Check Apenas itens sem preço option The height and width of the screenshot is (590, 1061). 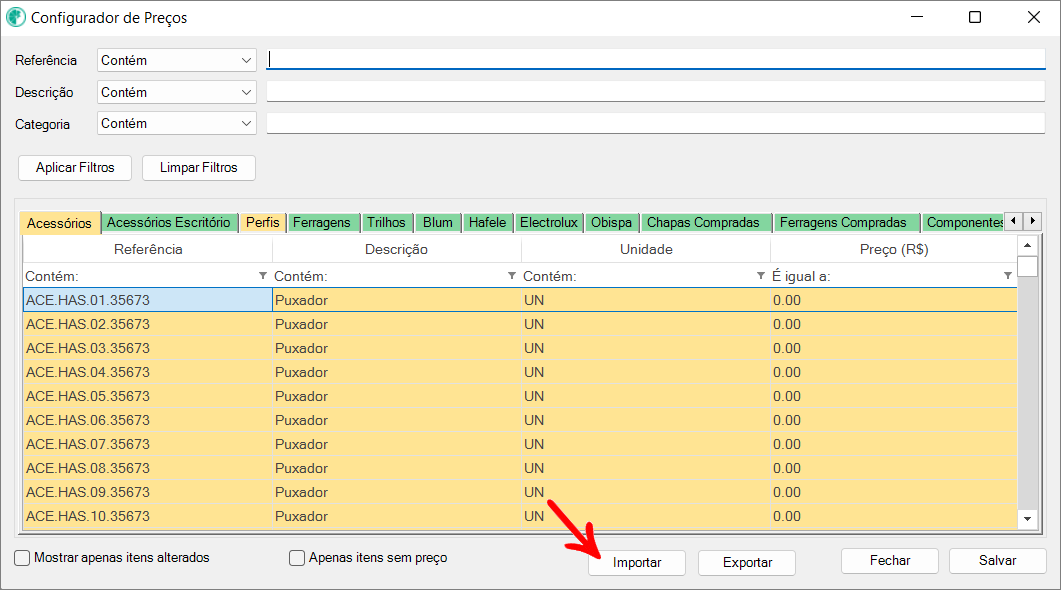point(296,558)
